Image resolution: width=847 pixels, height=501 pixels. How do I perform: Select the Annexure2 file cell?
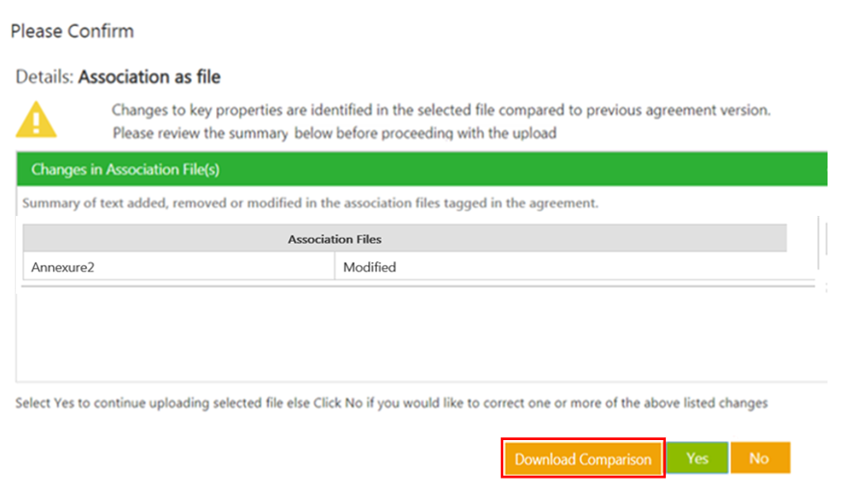pos(178,267)
